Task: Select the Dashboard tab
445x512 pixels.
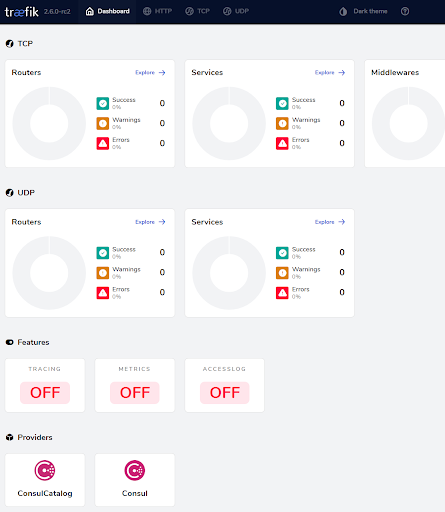Action: pos(107,11)
